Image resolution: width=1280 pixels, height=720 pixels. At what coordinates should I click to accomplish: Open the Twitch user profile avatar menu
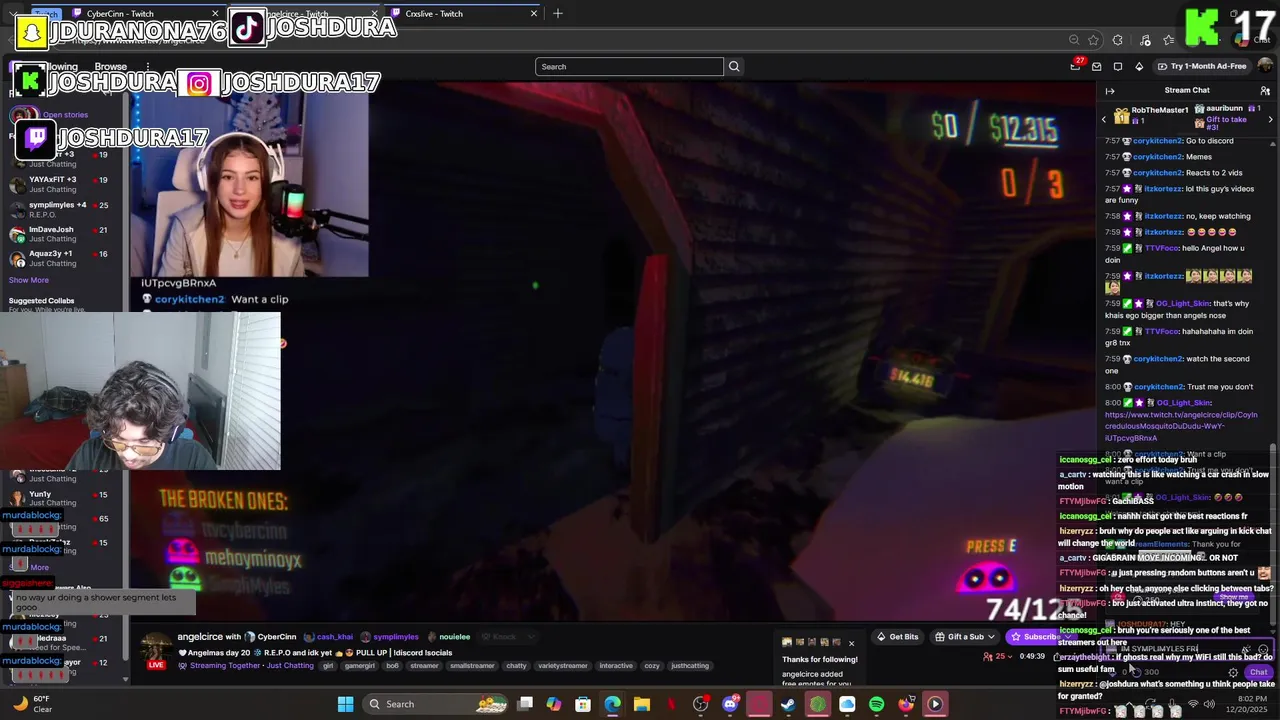(1265, 66)
